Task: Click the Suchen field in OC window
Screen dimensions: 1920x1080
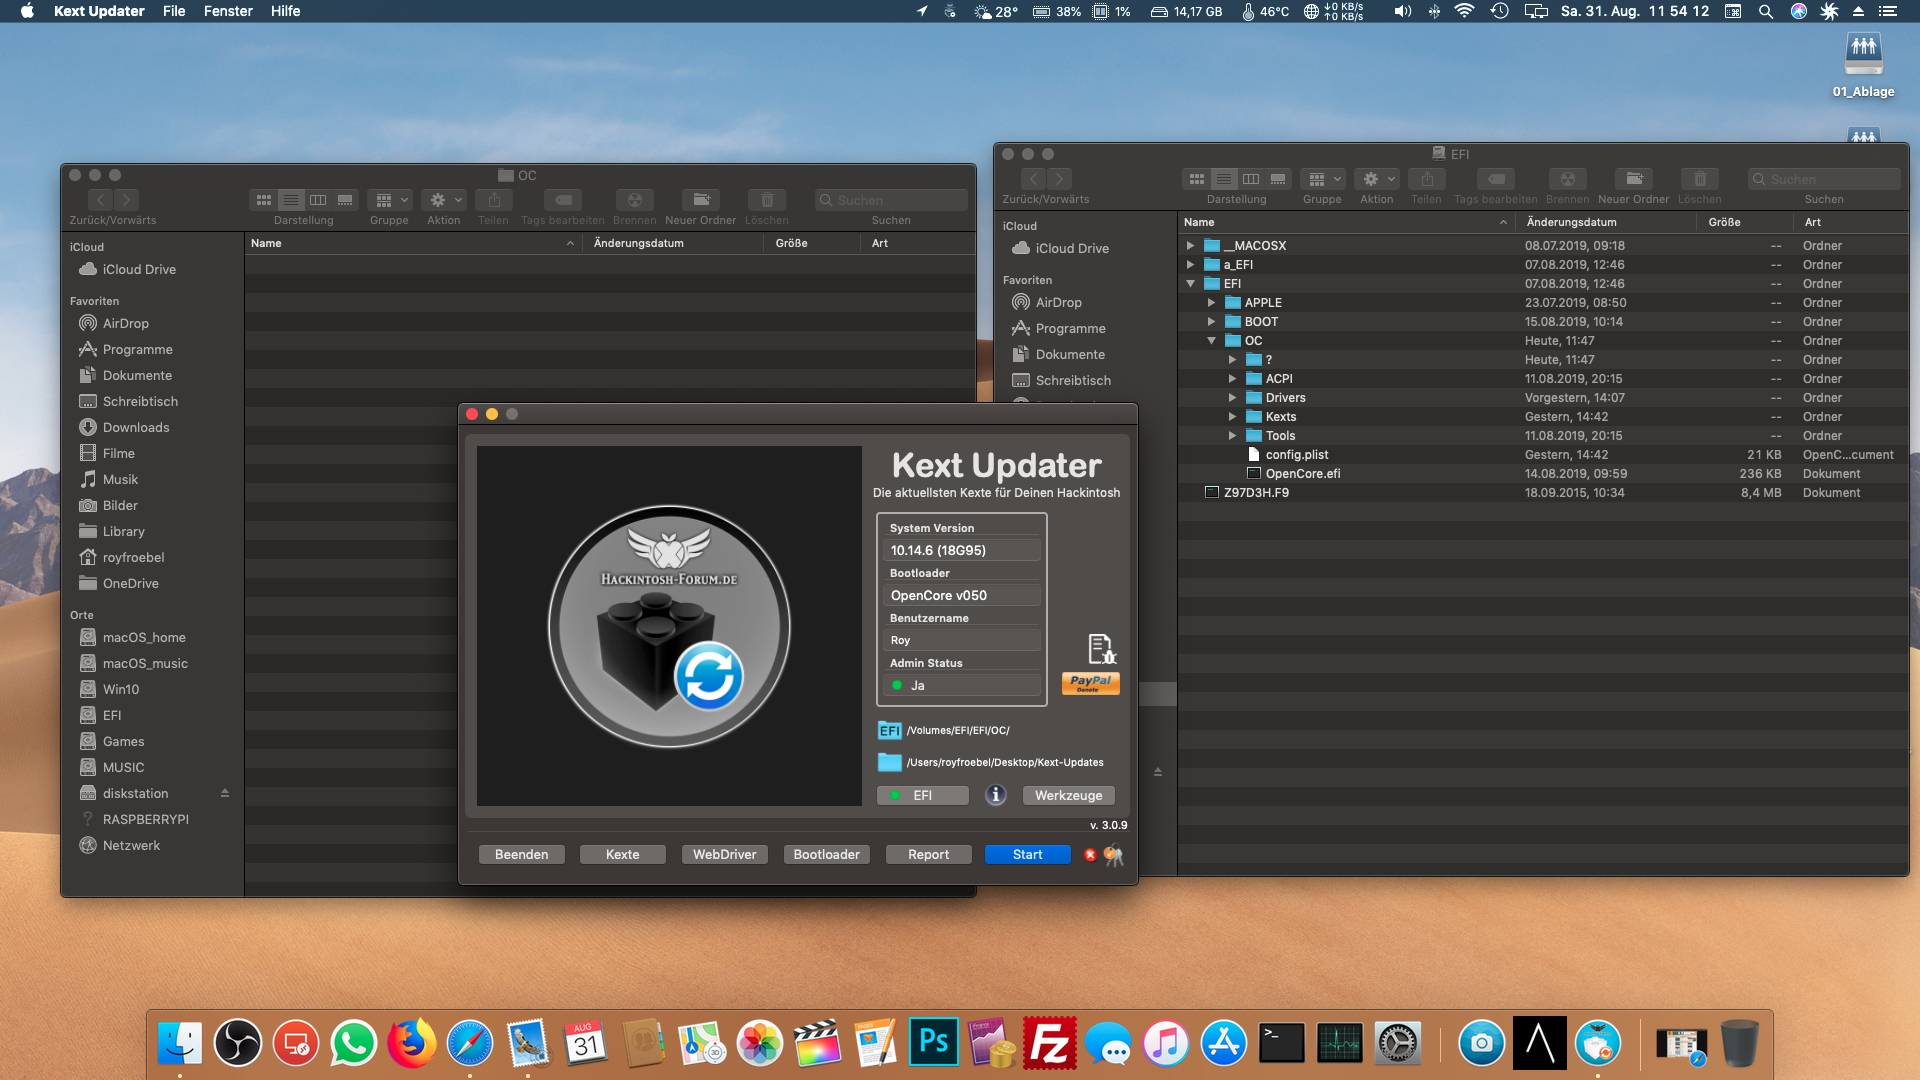Action: tap(891, 200)
